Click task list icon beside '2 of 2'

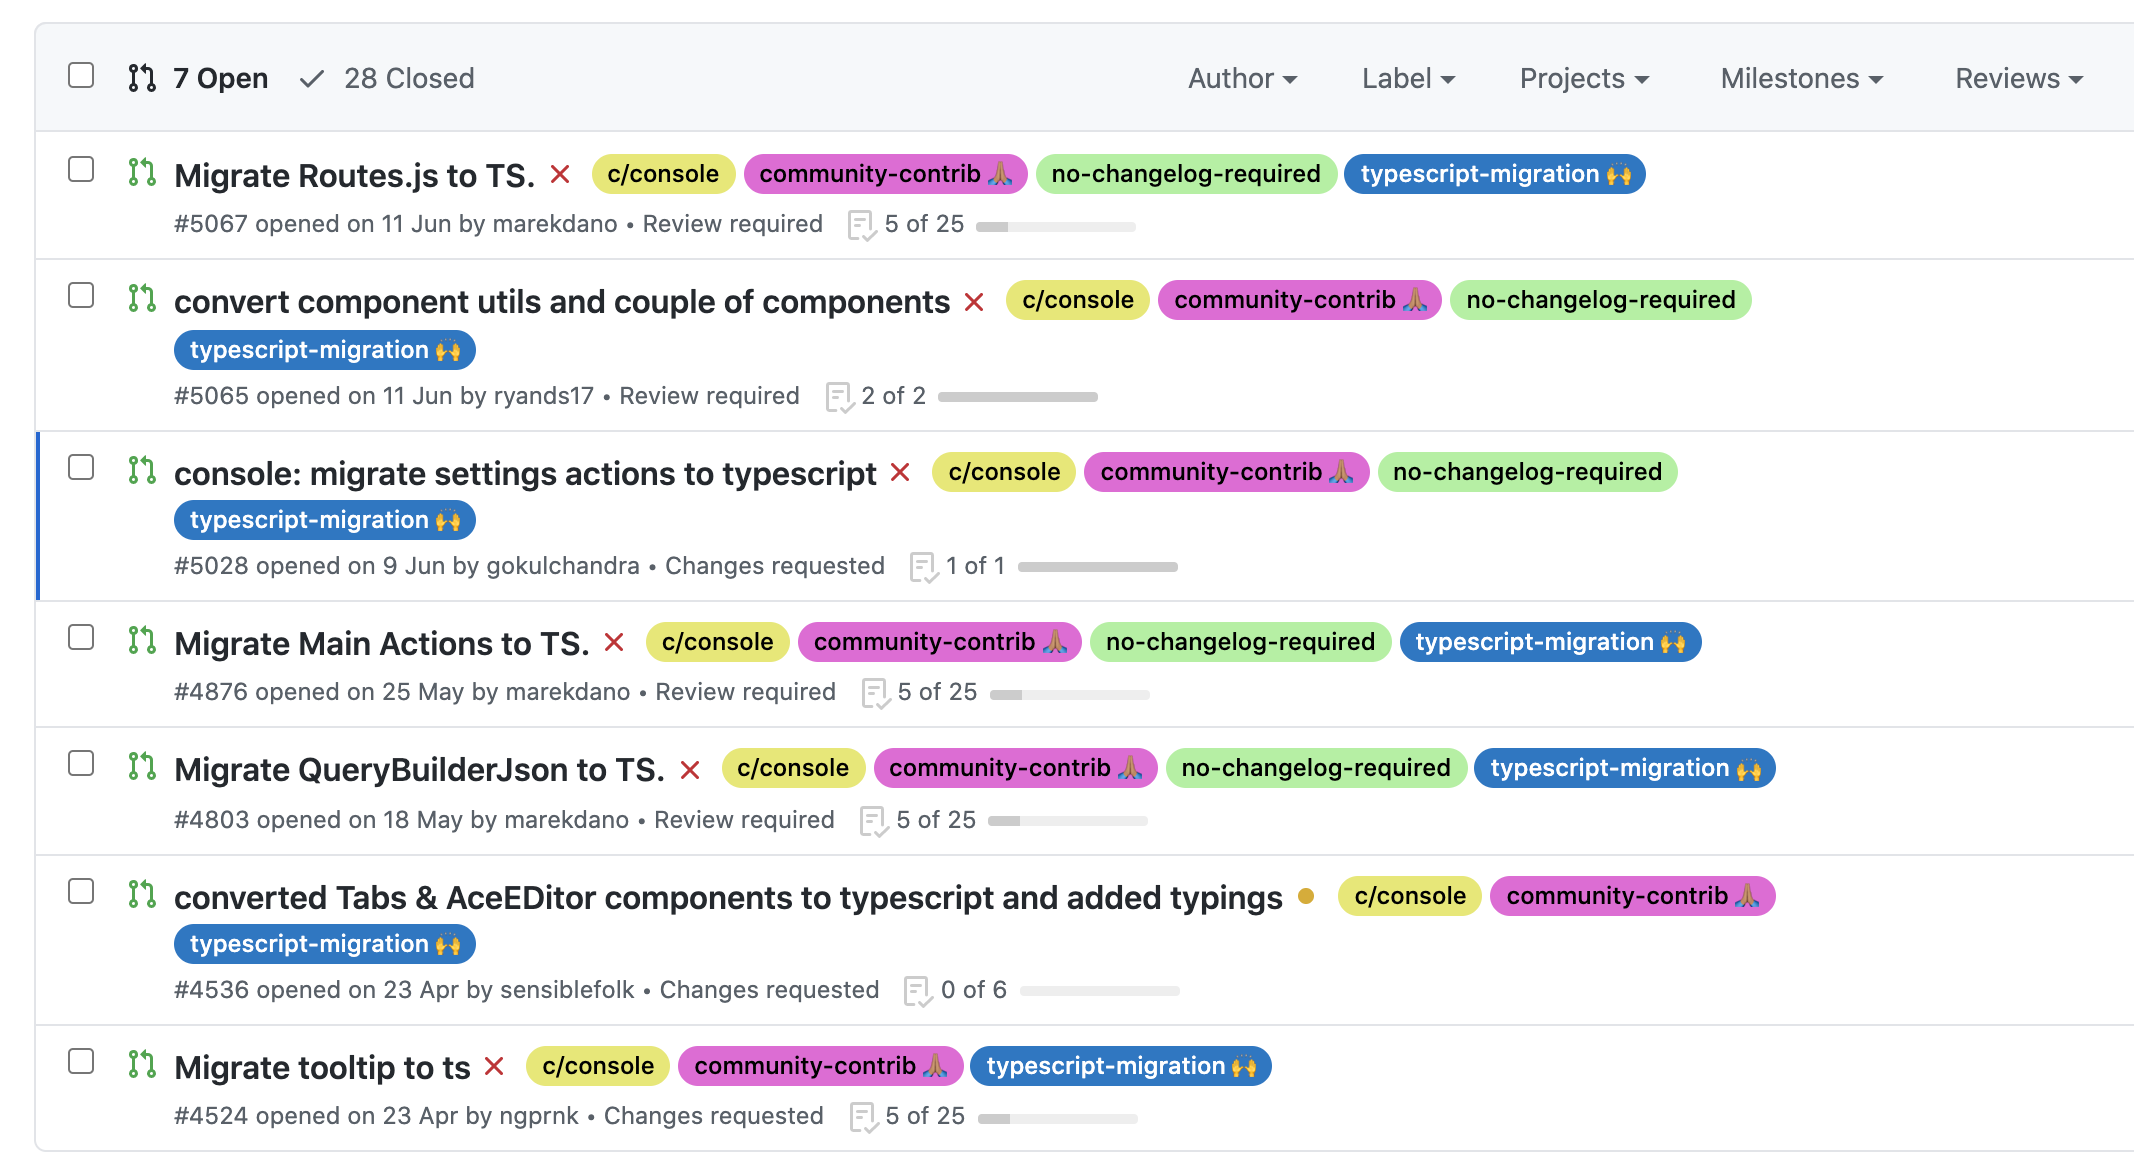(838, 397)
